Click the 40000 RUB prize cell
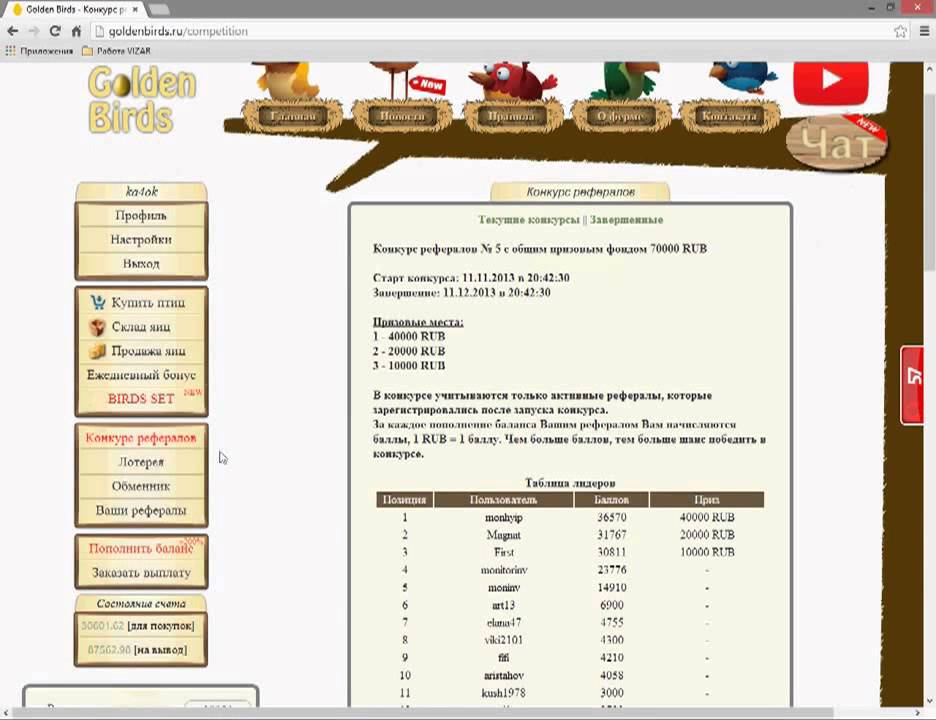 [x=707, y=517]
